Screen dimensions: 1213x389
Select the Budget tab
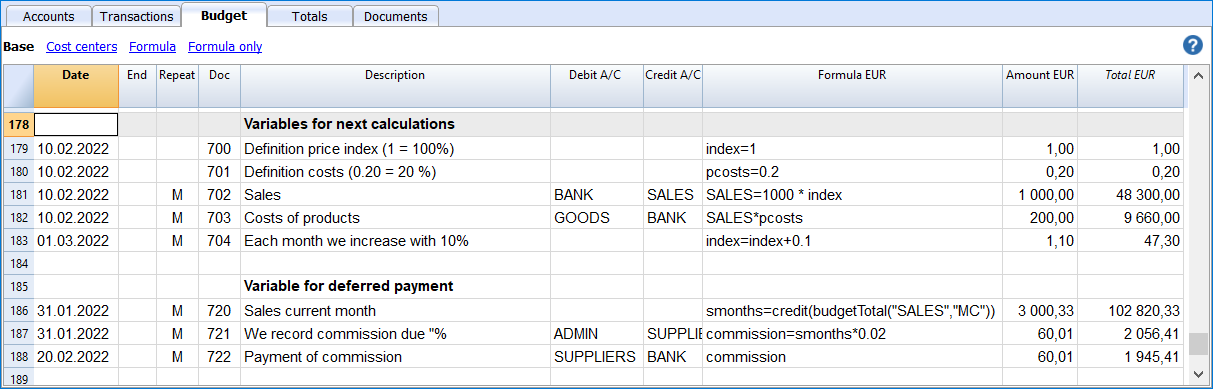224,15
